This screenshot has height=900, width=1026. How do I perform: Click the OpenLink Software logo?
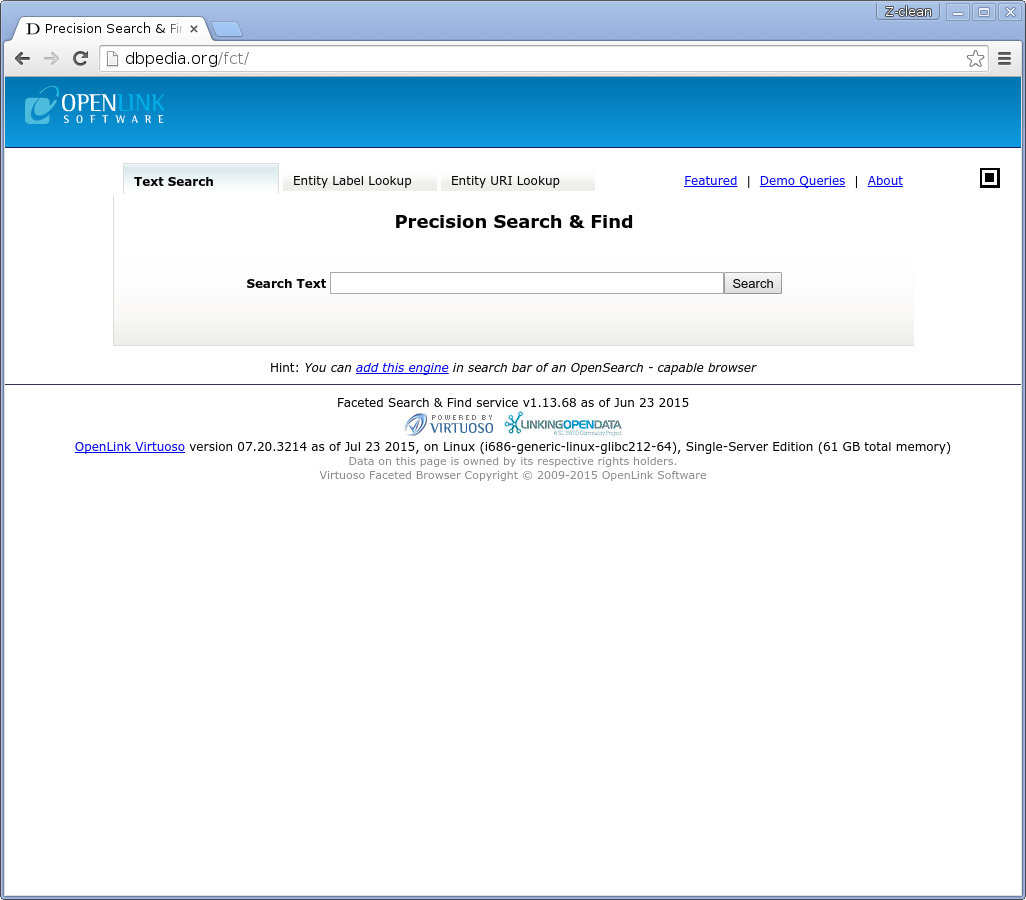pos(95,106)
